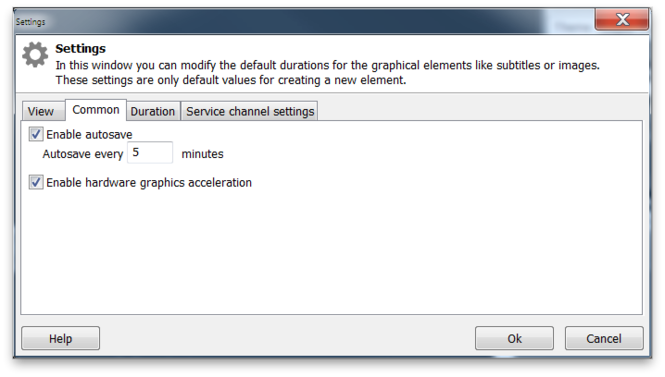Image resolution: width=665 pixels, height=377 pixels.
Task: Close the Settings dialog with the X
Action: pos(622,20)
